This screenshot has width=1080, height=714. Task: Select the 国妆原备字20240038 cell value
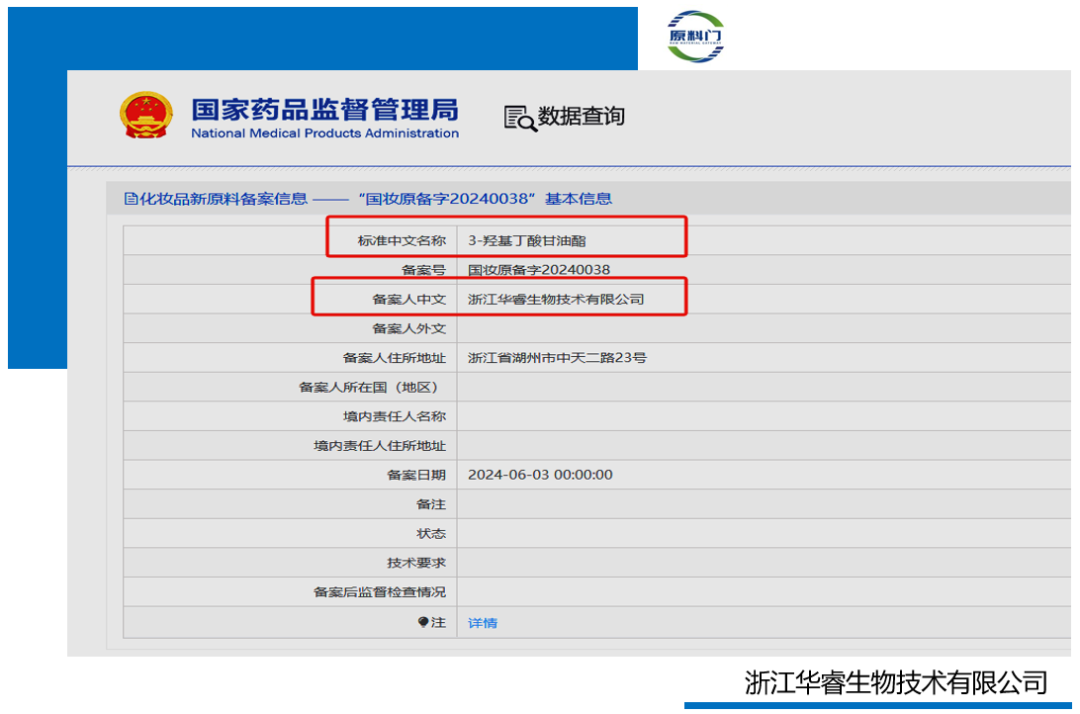click(539, 270)
